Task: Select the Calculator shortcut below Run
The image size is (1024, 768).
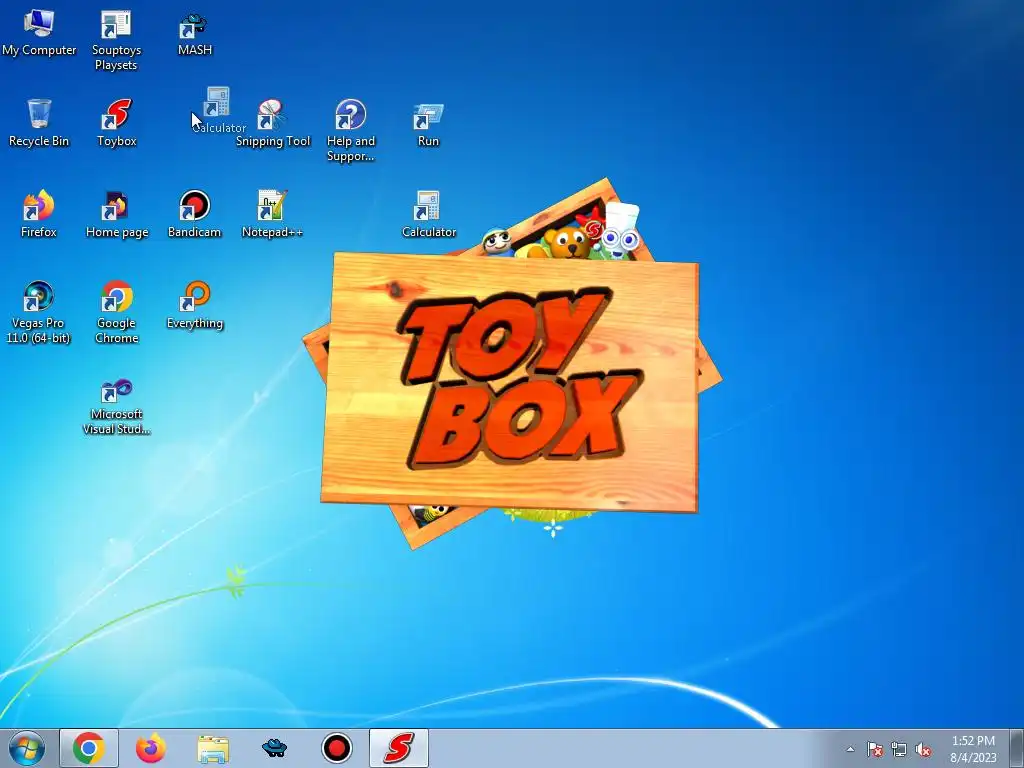Action: (428, 214)
